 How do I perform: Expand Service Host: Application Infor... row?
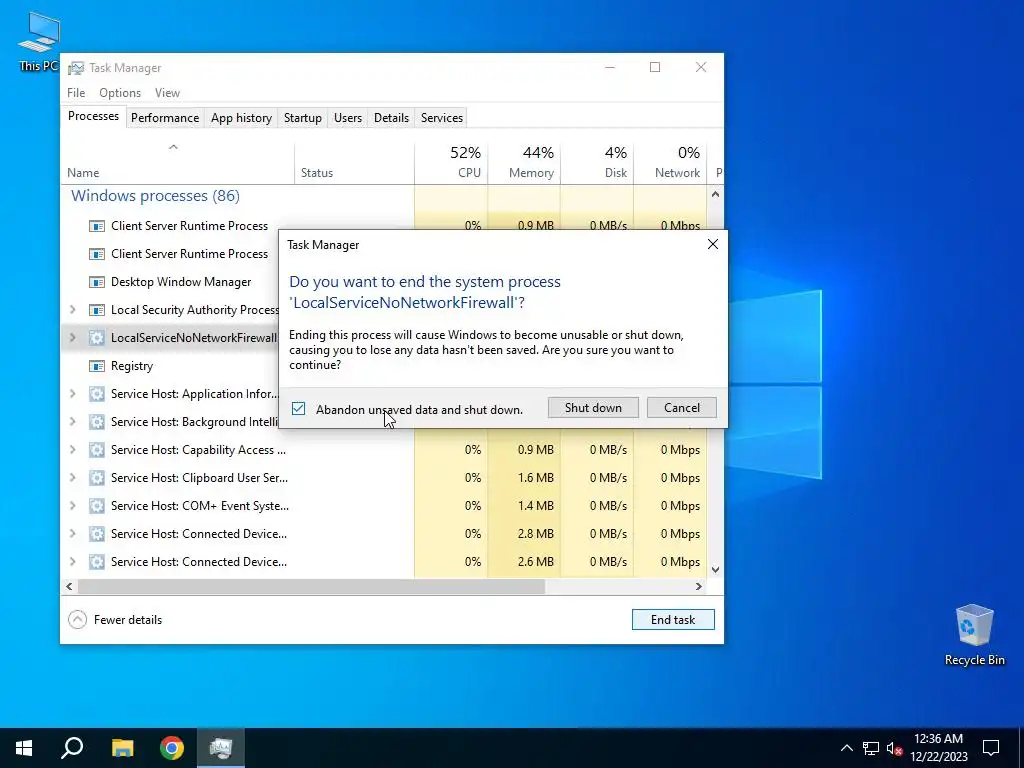coord(72,394)
